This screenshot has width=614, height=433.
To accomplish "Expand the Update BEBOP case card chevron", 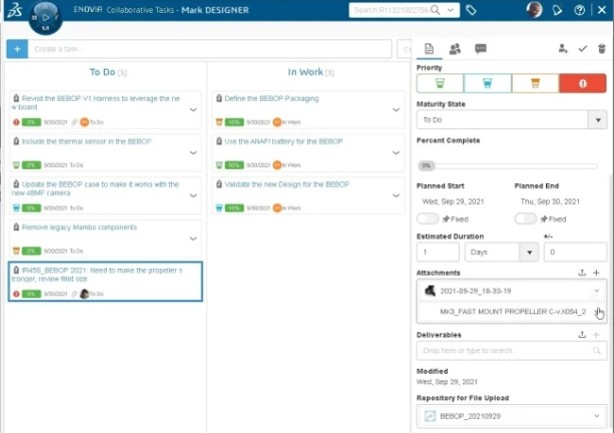I will pos(193,195).
